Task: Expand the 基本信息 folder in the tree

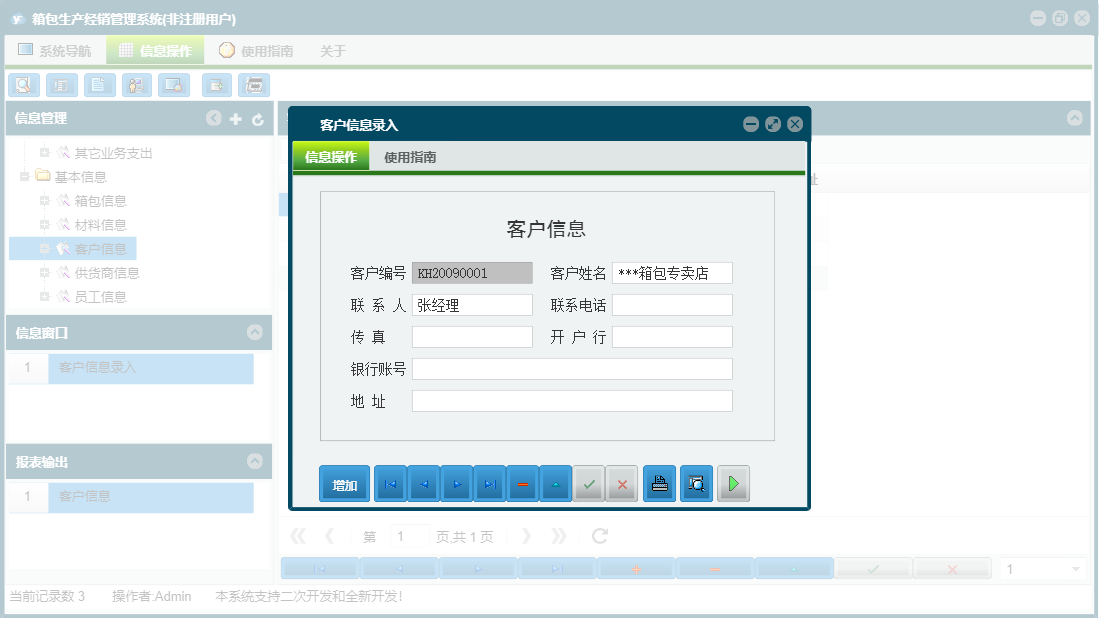Action: (24, 176)
